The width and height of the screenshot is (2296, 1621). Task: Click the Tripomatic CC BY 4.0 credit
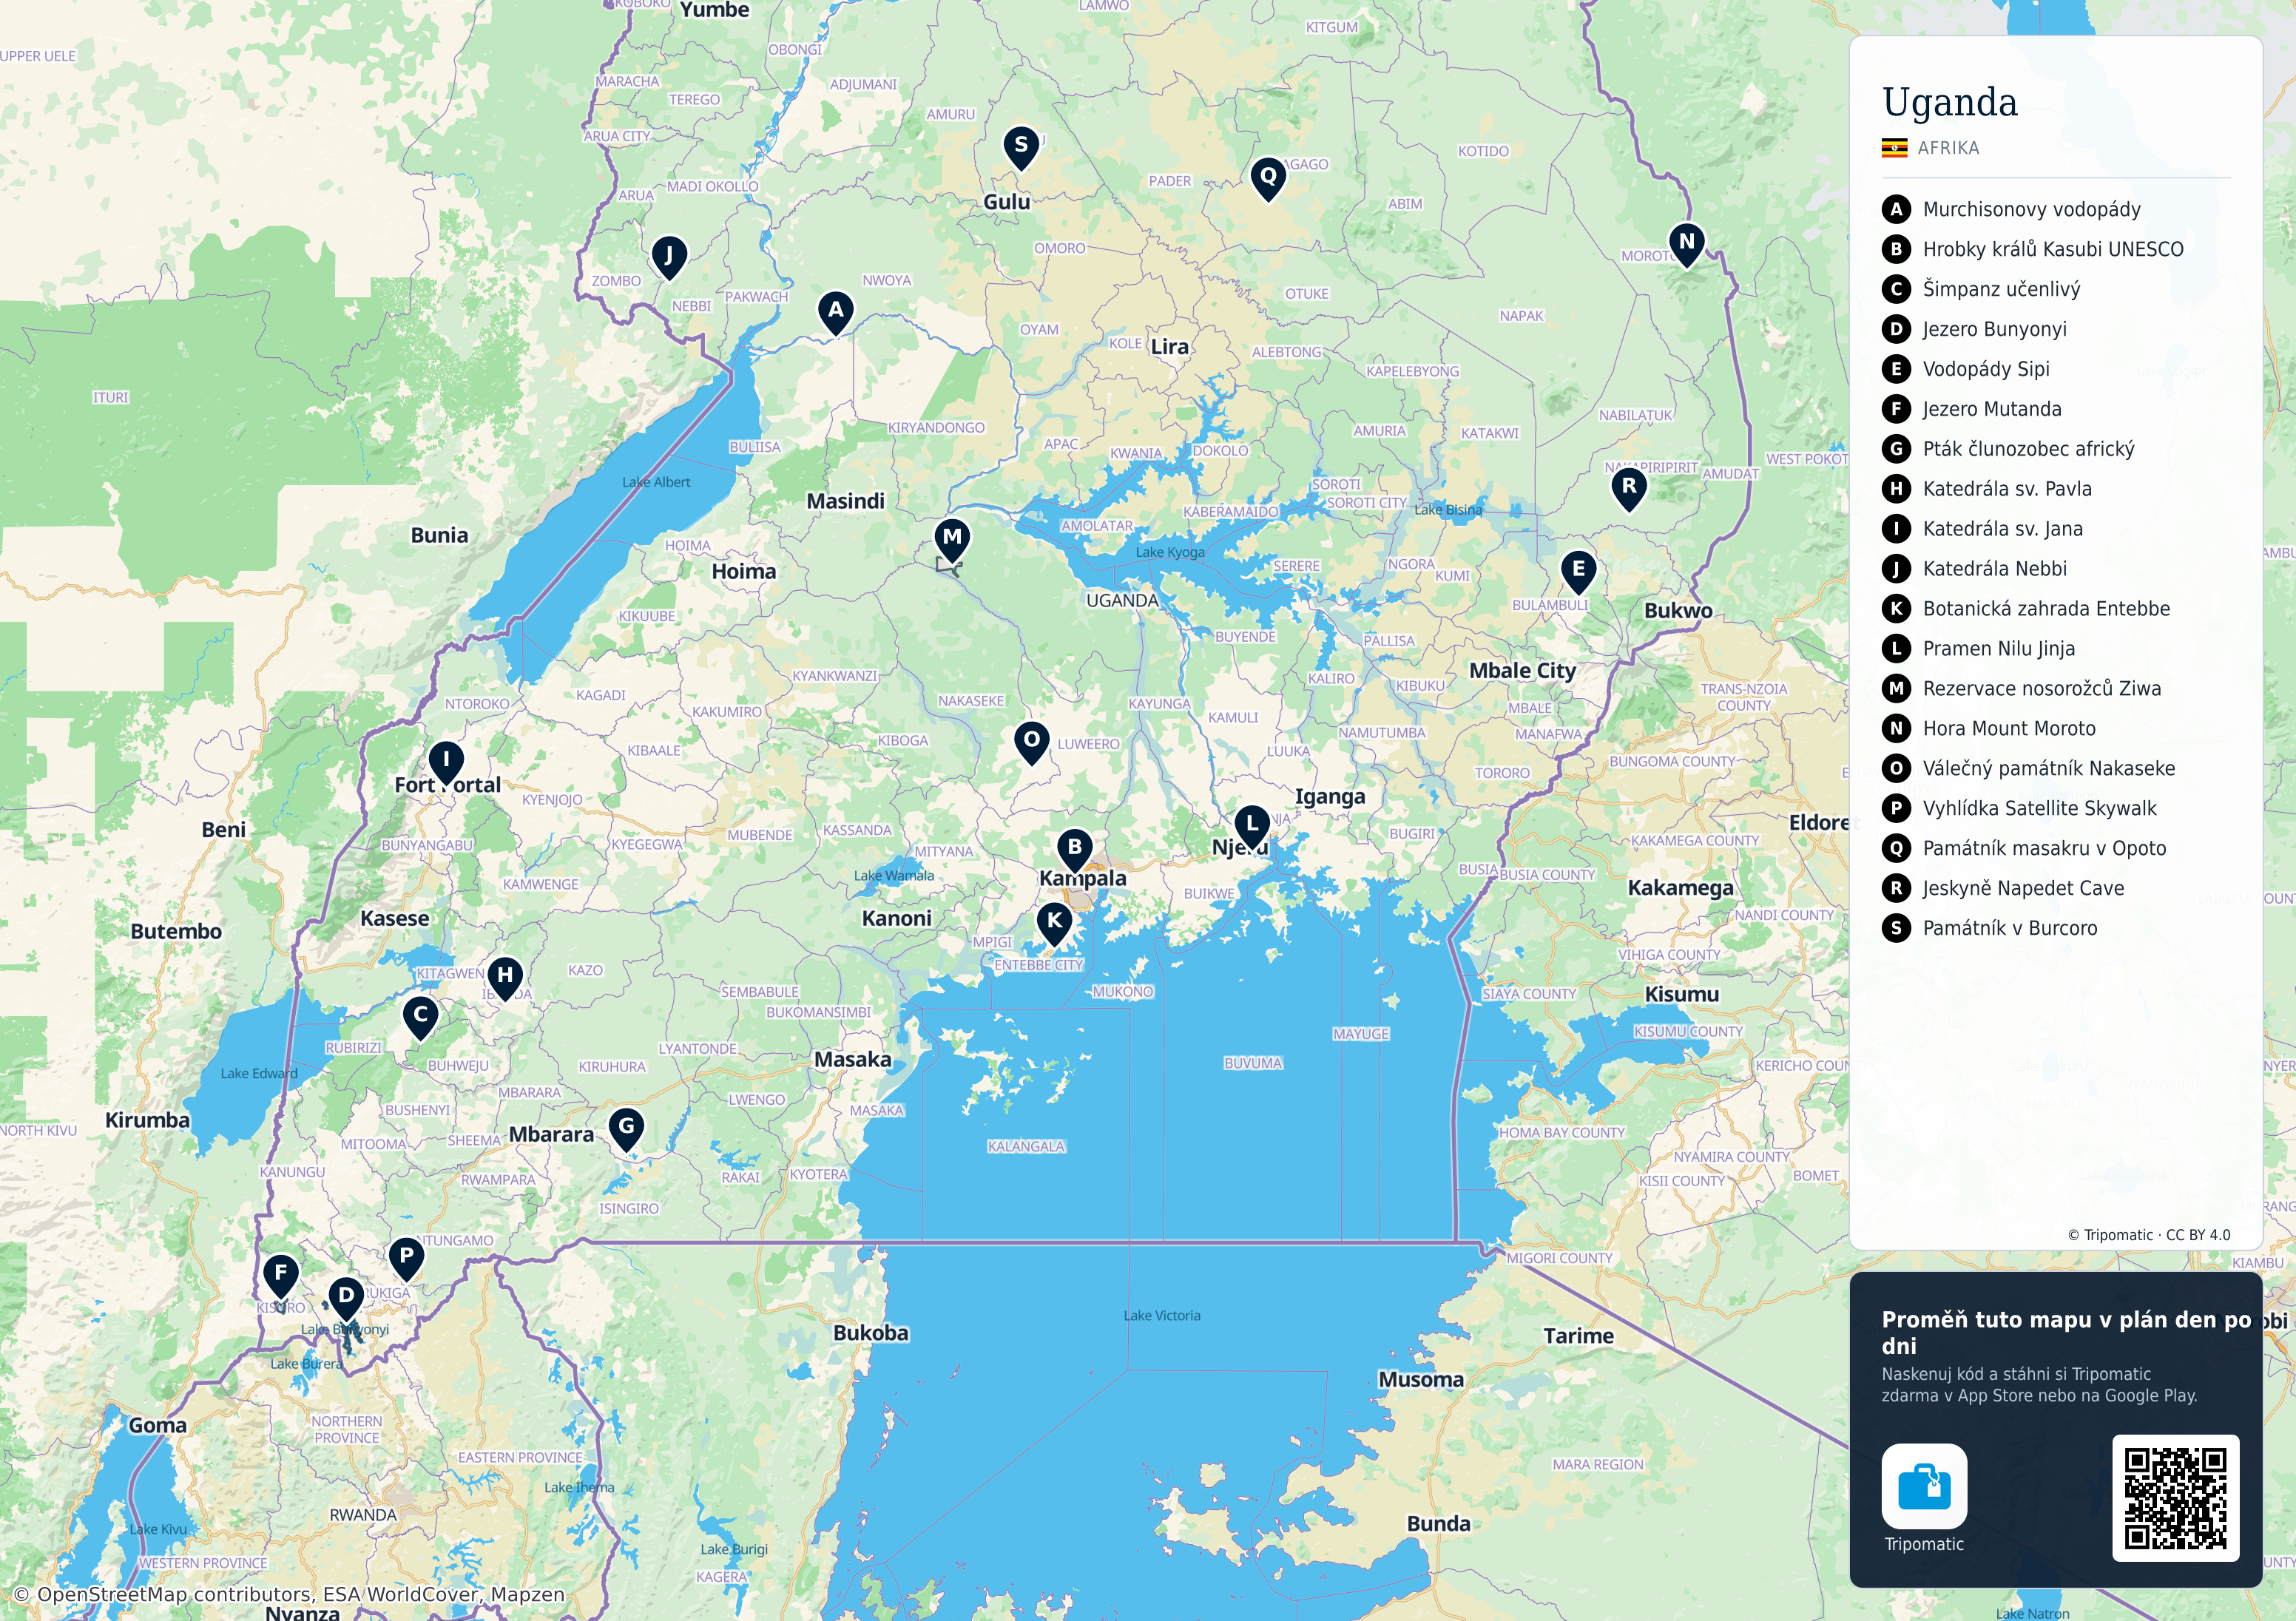(2149, 1235)
